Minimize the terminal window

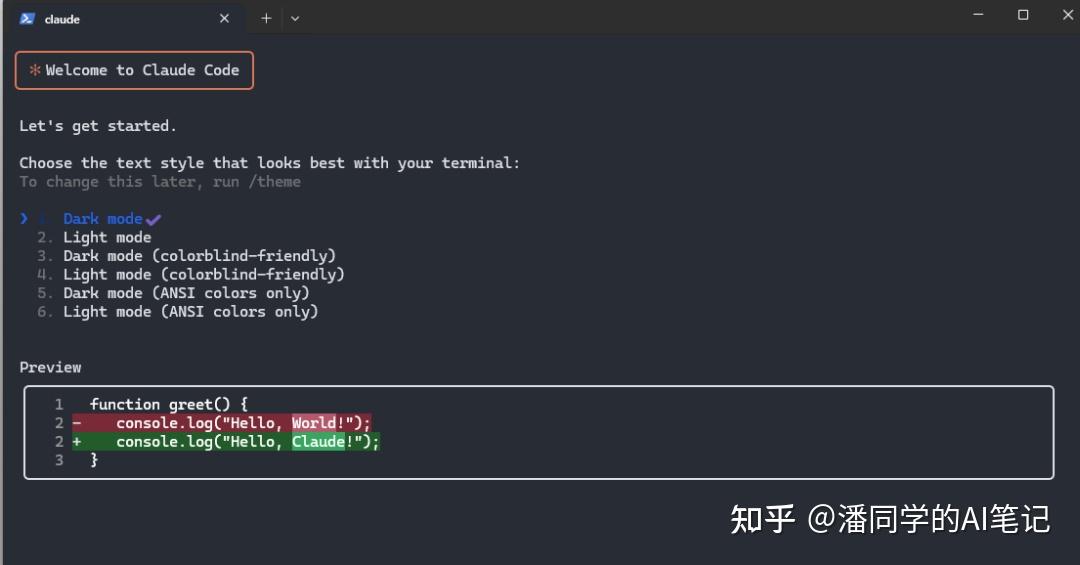[976, 15]
